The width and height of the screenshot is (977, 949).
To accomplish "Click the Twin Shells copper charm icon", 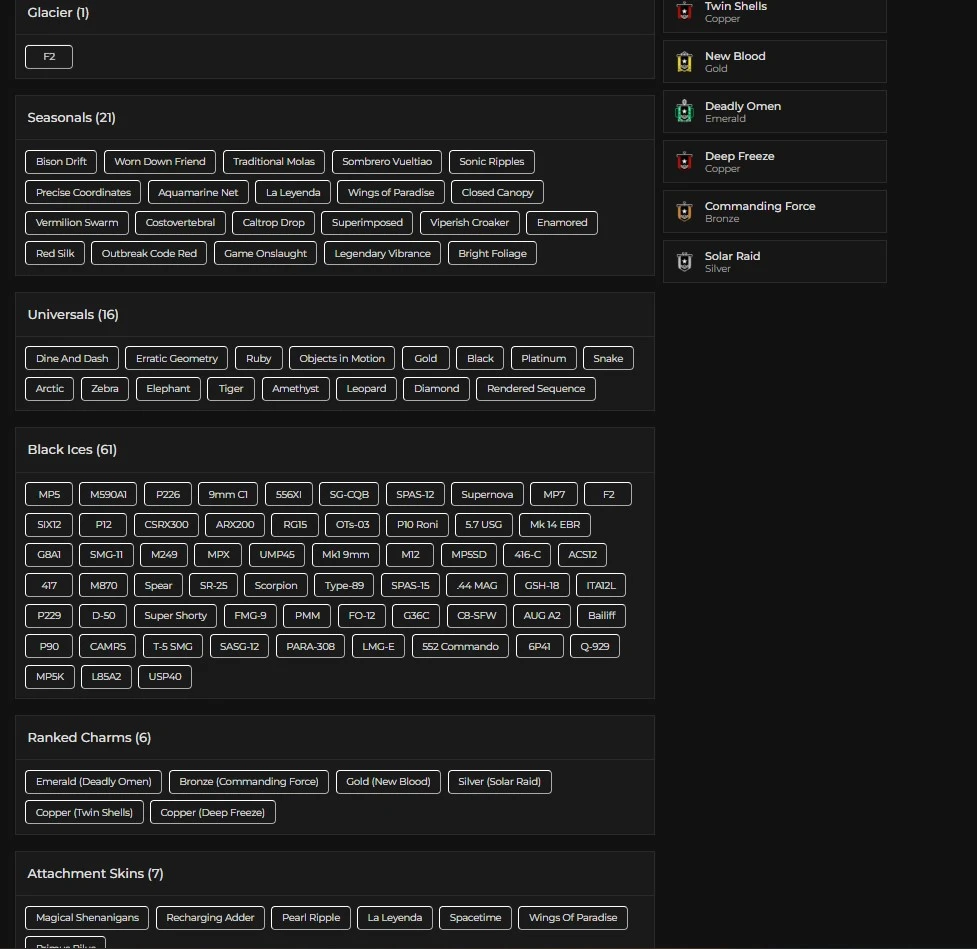I will 684,12.
